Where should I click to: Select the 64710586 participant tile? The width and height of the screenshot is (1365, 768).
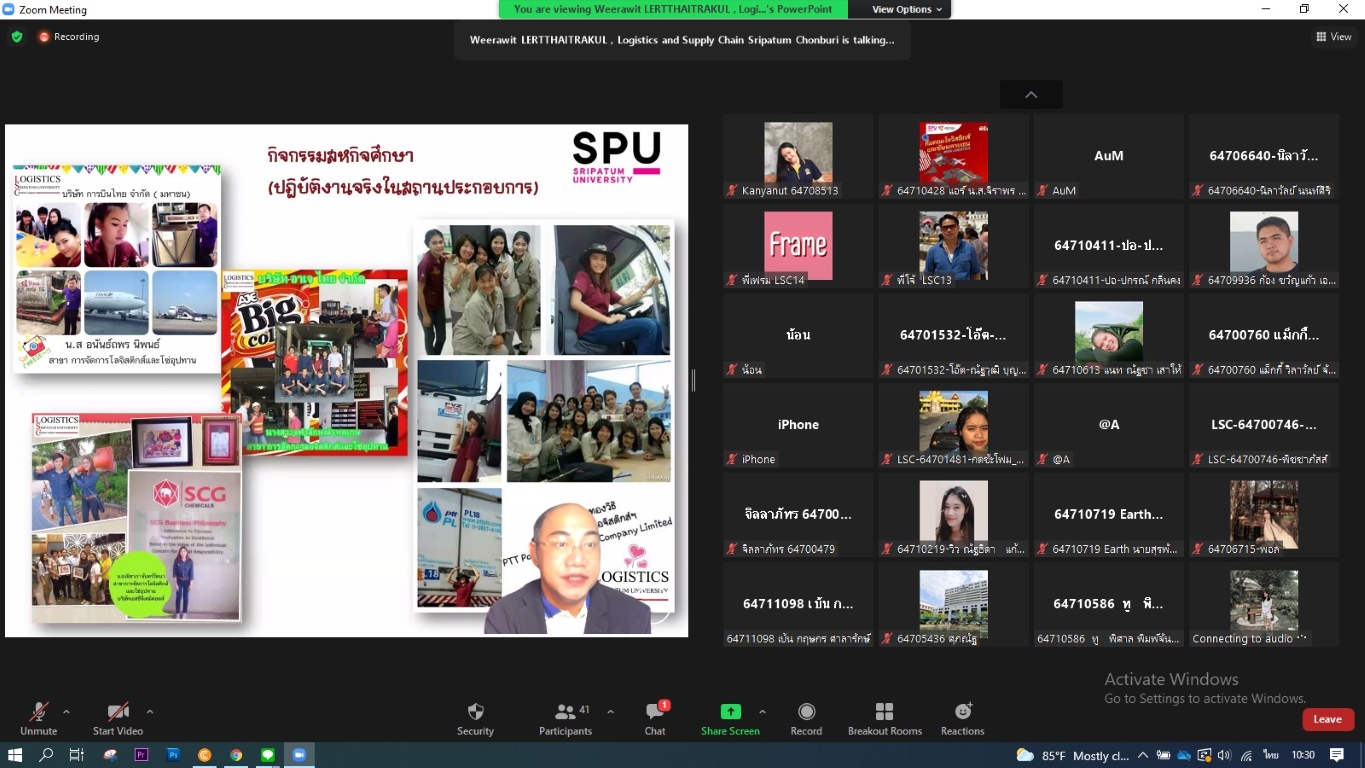[1108, 605]
